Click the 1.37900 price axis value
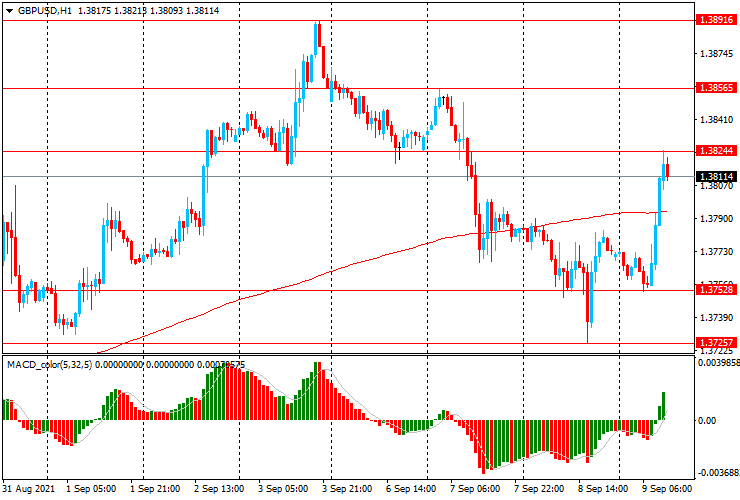740x500 pixels. click(x=716, y=219)
